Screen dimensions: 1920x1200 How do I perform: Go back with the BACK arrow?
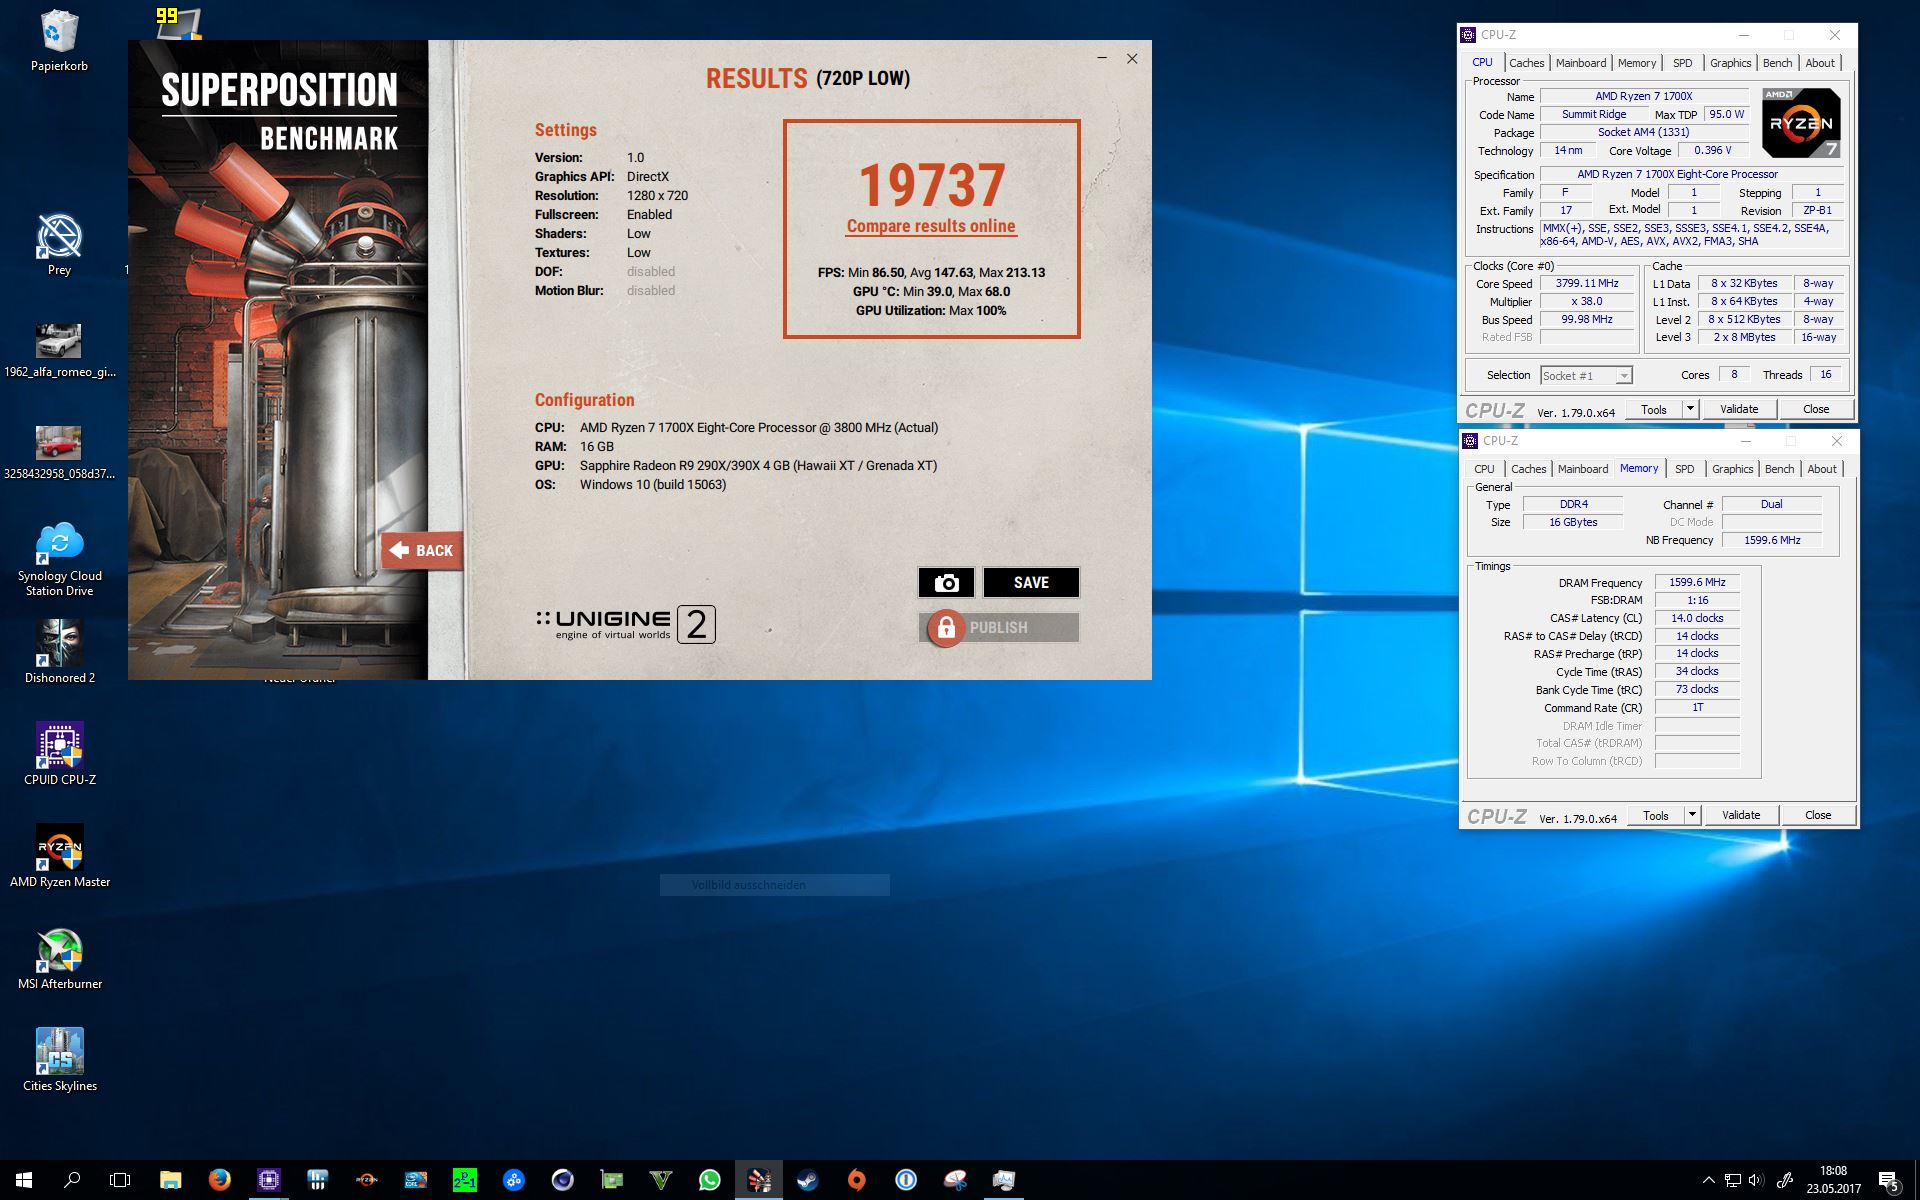coord(422,550)
